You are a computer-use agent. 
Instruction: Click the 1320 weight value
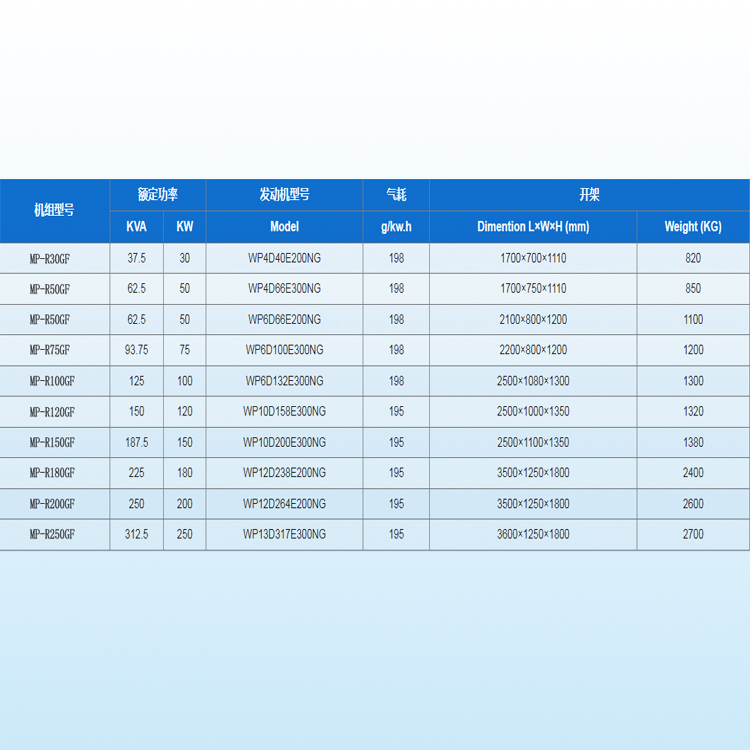point(693,411)
